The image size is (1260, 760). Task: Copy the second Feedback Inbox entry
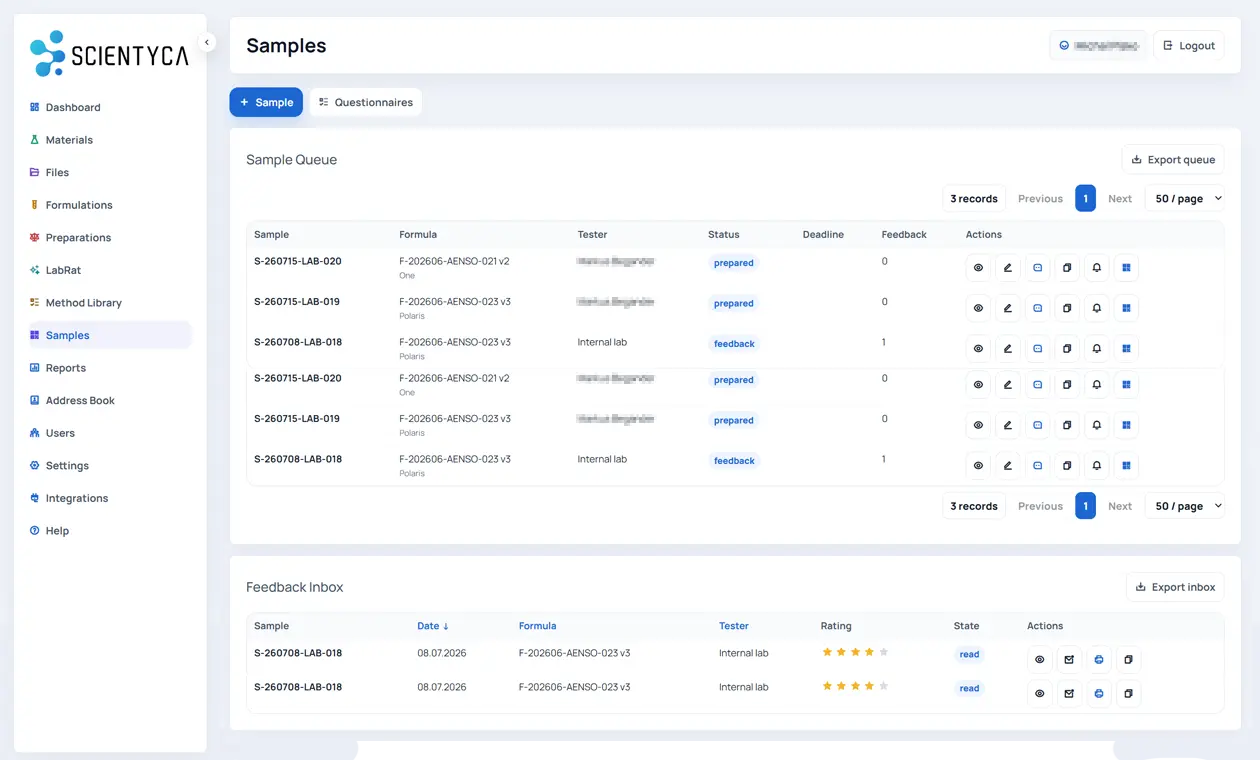point(1128,694)
